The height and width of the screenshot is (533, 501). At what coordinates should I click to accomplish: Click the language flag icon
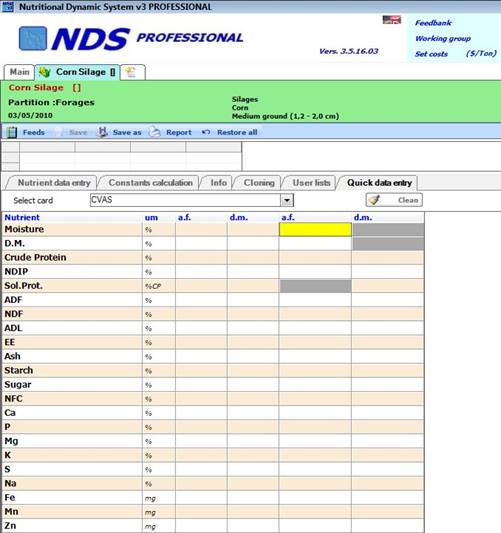coord(392,20)
